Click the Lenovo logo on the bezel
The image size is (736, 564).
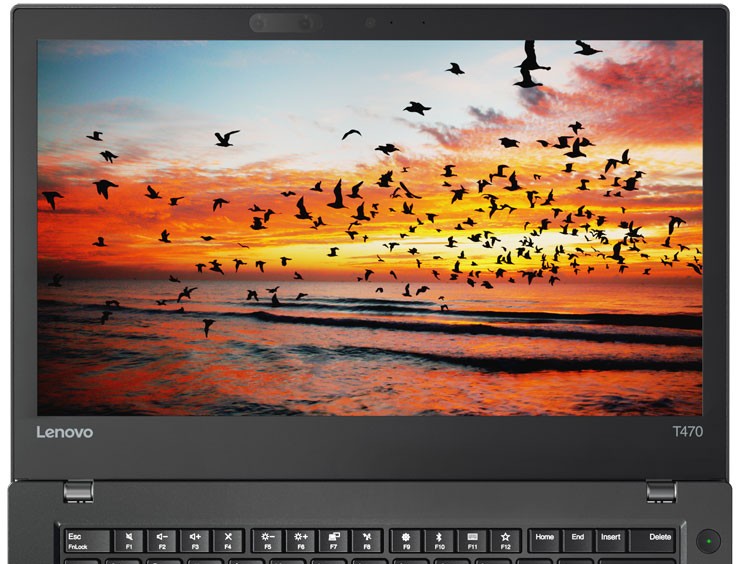click(65, 432)
